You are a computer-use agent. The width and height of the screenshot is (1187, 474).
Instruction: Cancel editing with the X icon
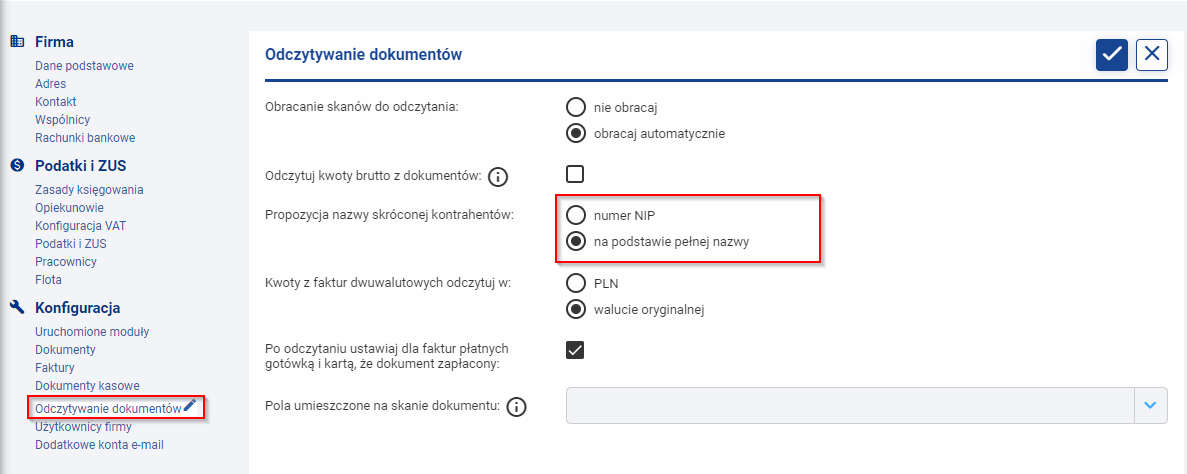coord(1152,54)
